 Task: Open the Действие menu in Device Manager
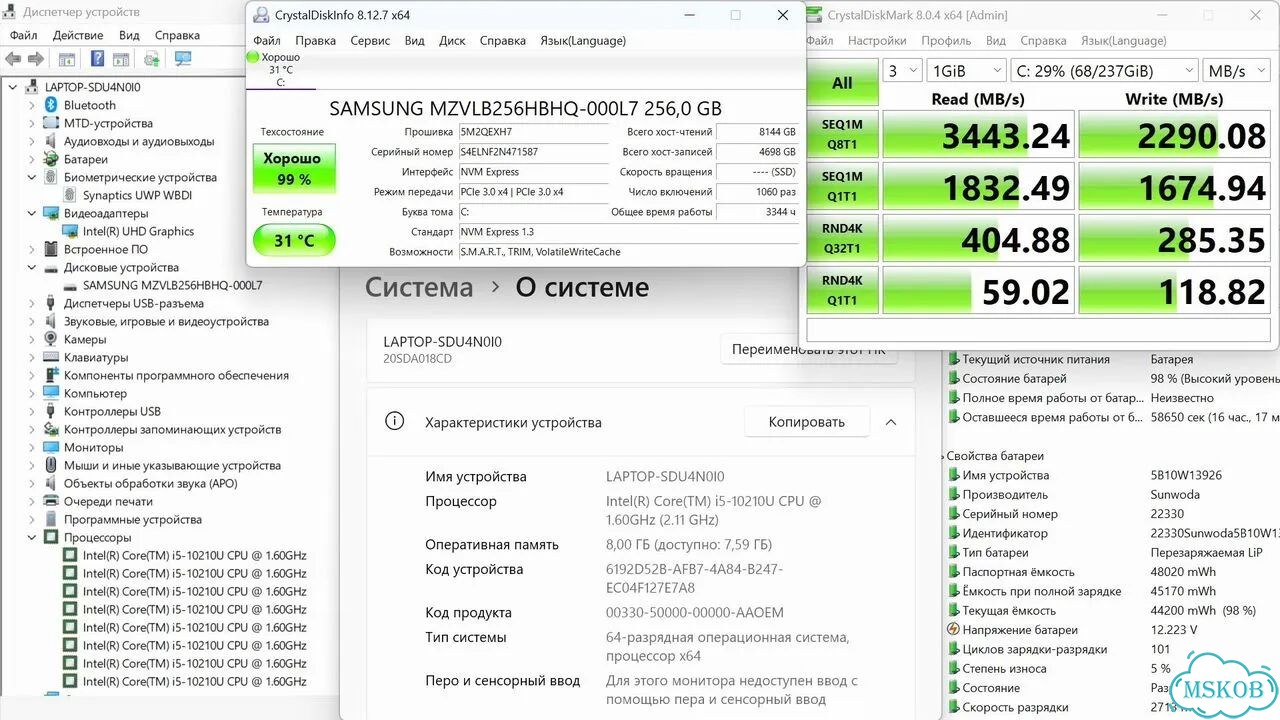point(78,35)
